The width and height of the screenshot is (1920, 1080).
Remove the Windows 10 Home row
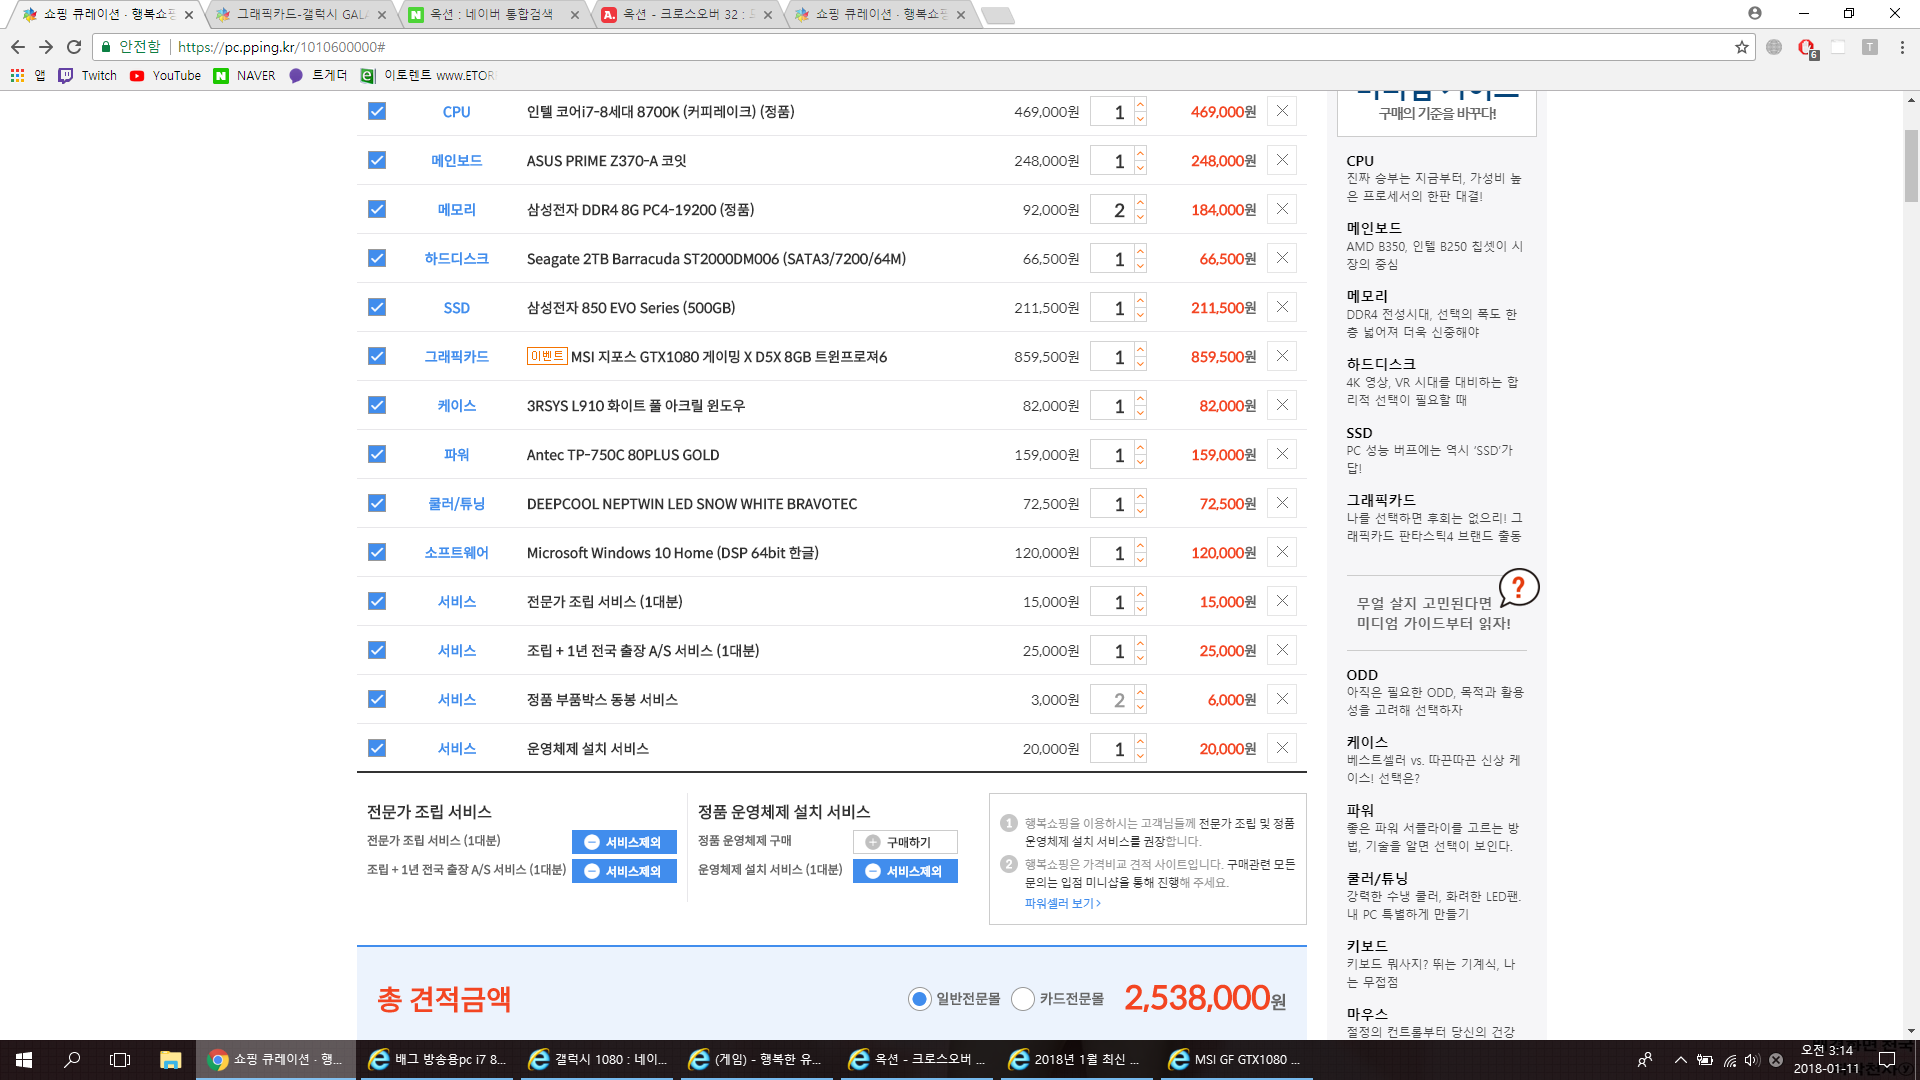click(1282, 552)
